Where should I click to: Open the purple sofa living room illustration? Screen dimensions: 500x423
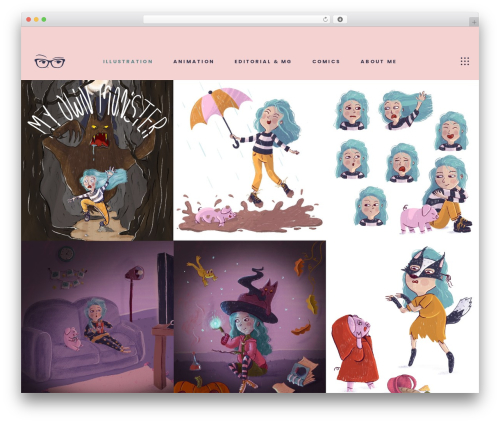[97, 317]
